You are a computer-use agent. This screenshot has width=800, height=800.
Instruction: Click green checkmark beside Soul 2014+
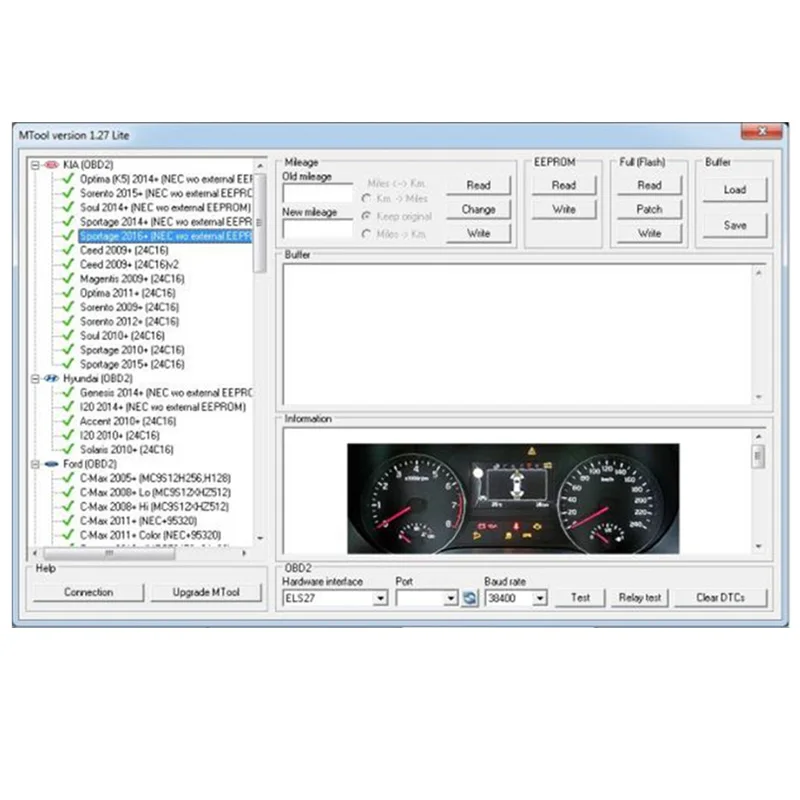pos(68,208)
